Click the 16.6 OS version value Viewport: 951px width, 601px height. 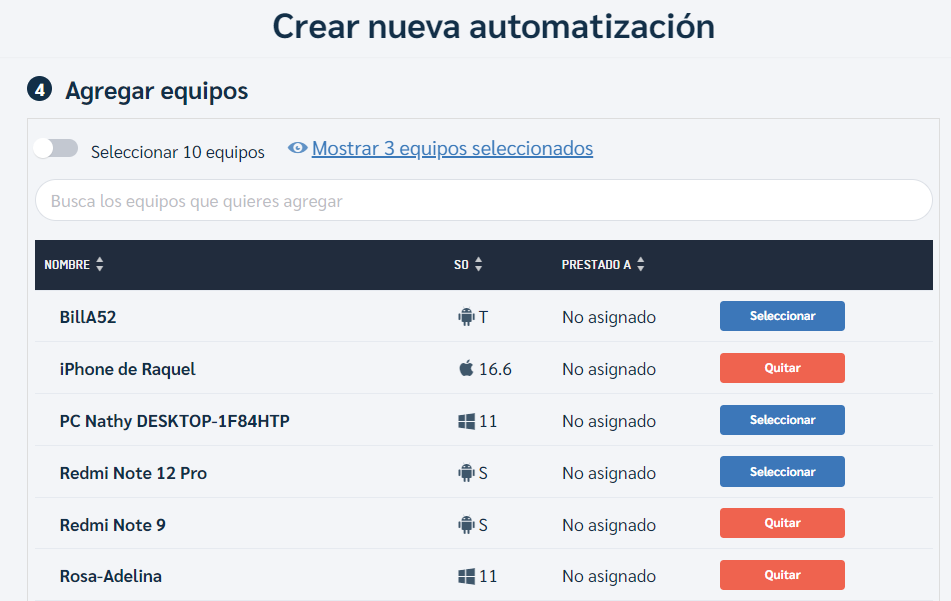click(x=496, y=369)
